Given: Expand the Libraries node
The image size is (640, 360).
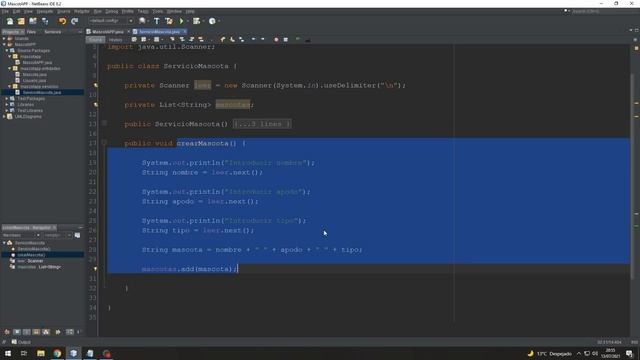Looking at the screenshot, I should pos(7,104).
